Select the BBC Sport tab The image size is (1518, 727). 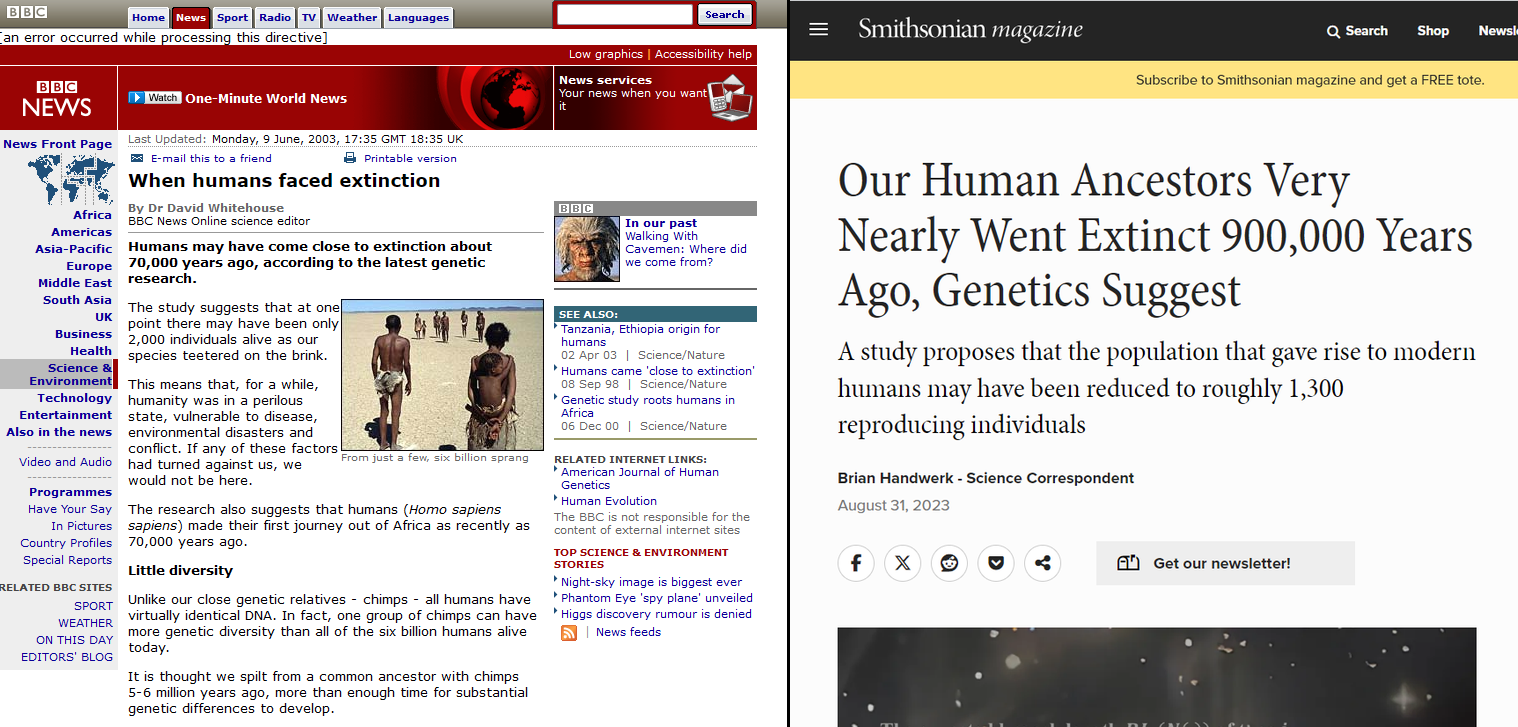pos(232,17)
